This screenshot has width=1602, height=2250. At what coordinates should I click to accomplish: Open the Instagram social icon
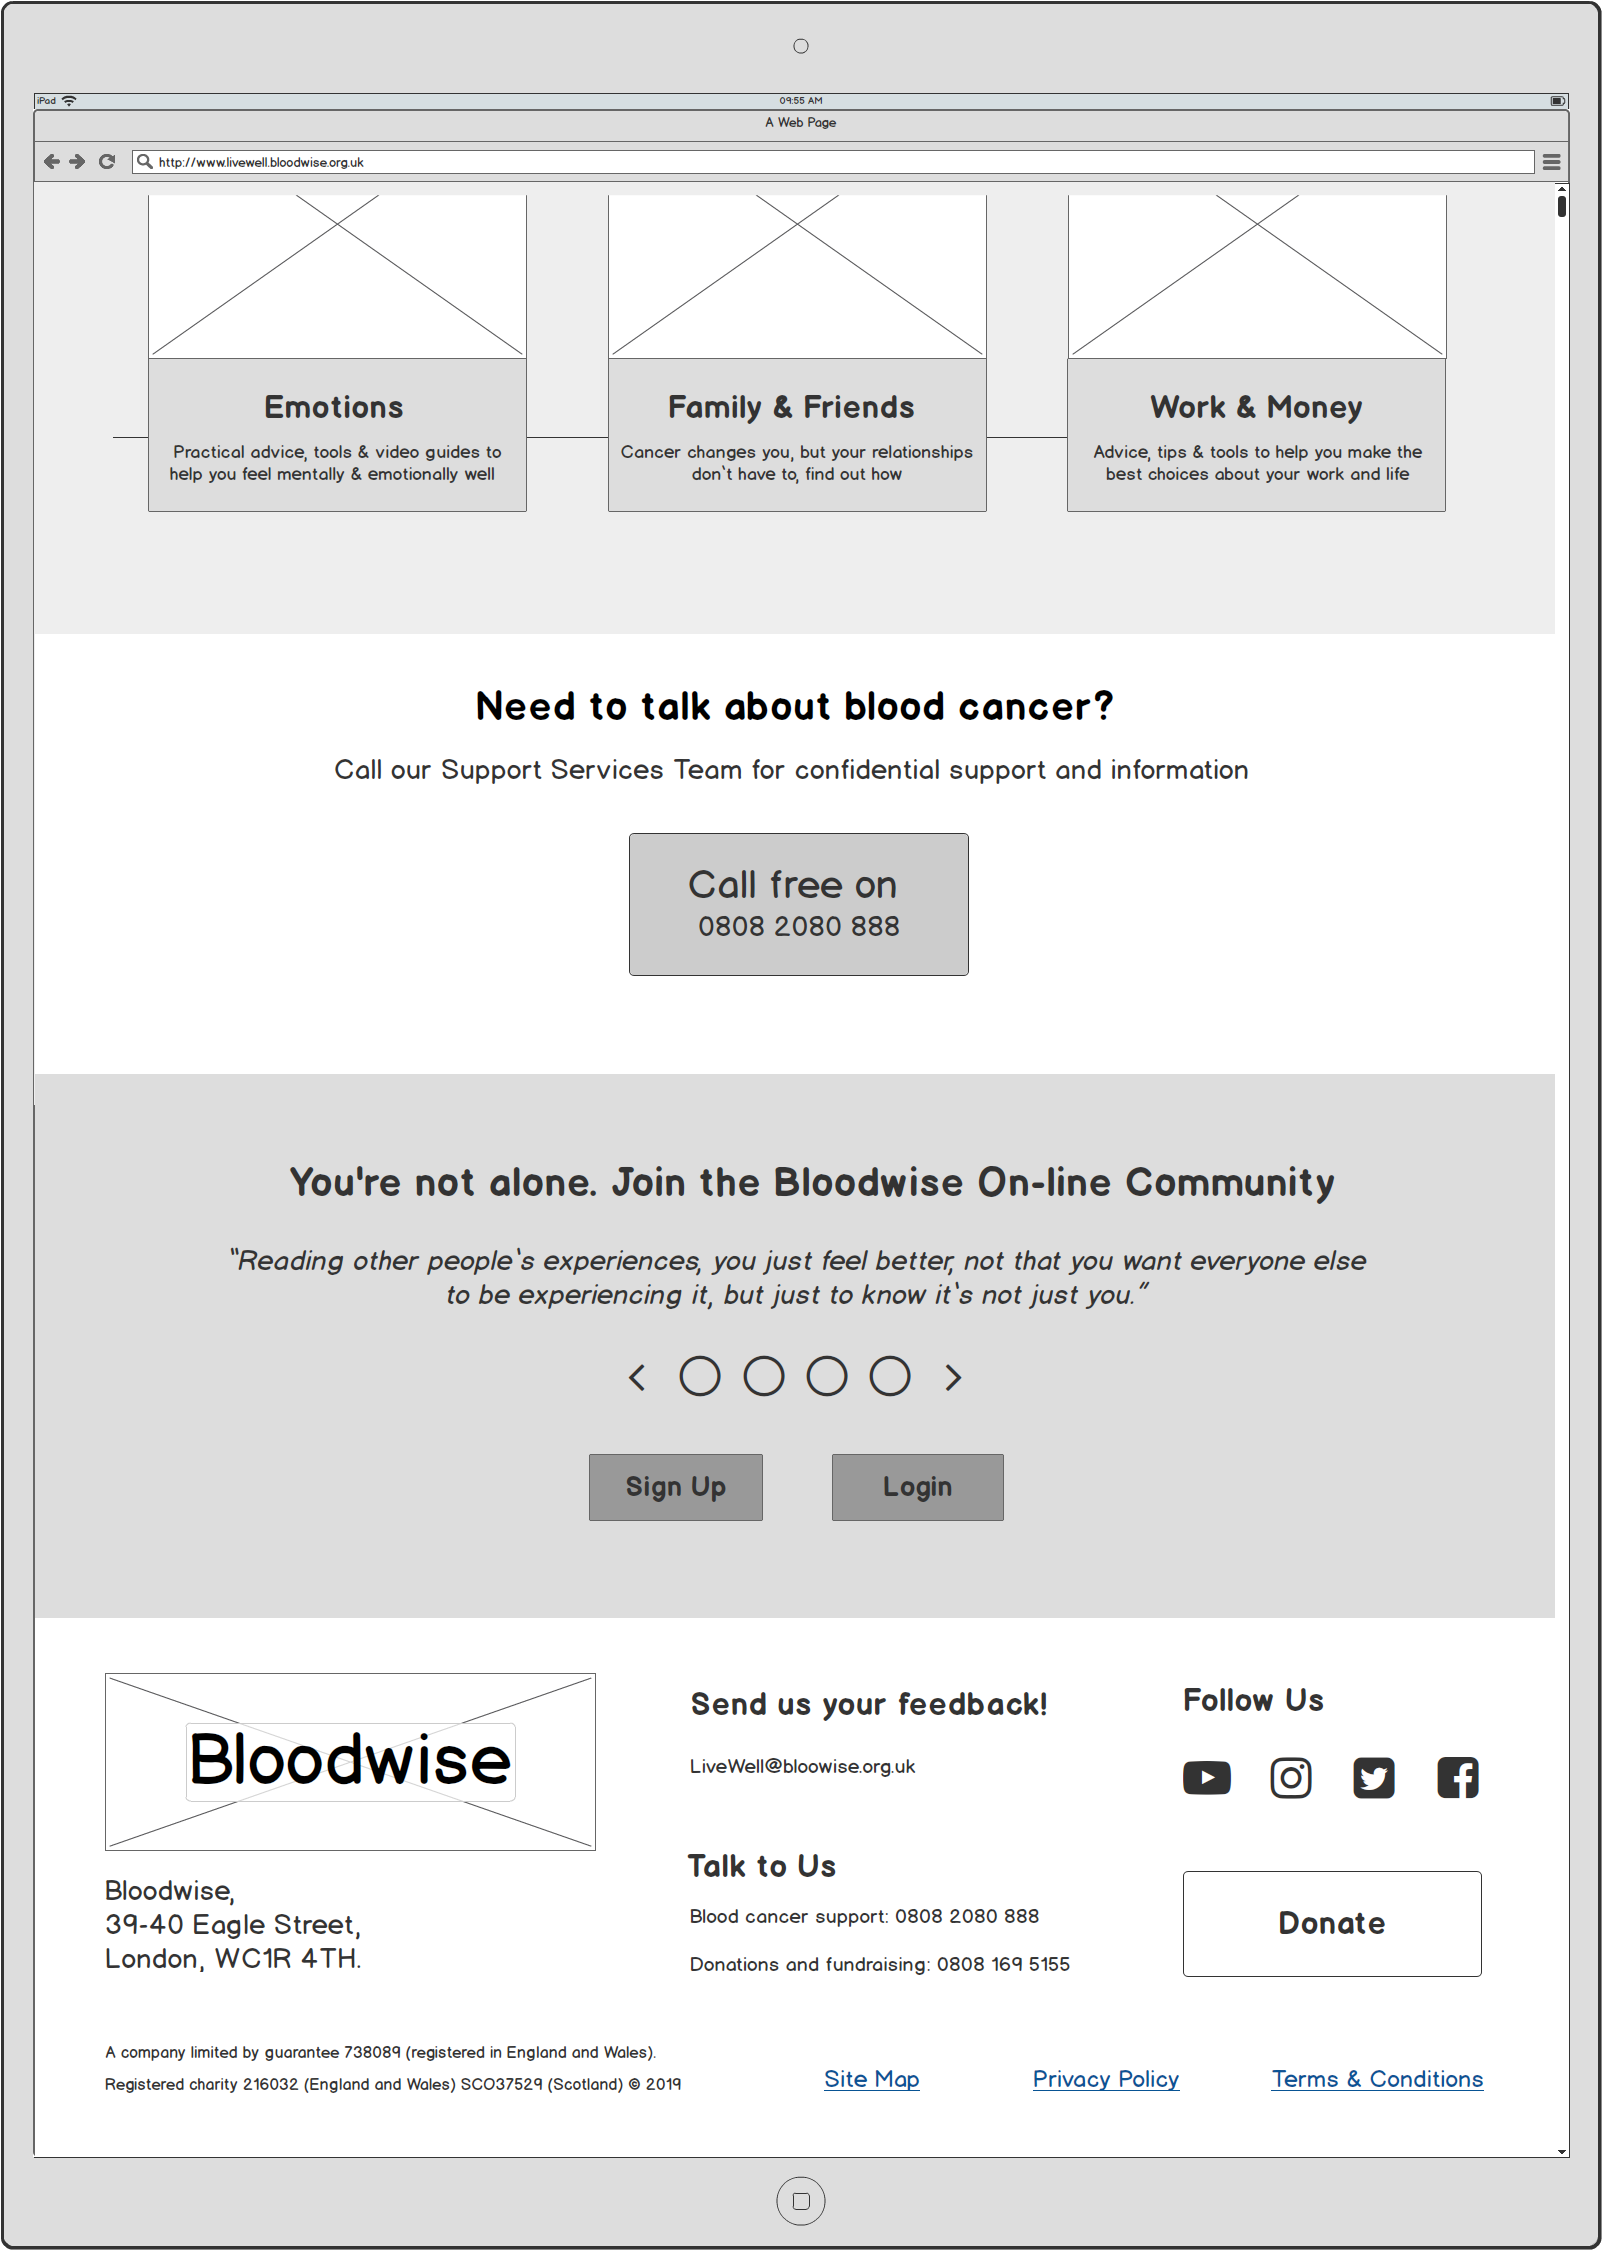coord(1290,1778)
